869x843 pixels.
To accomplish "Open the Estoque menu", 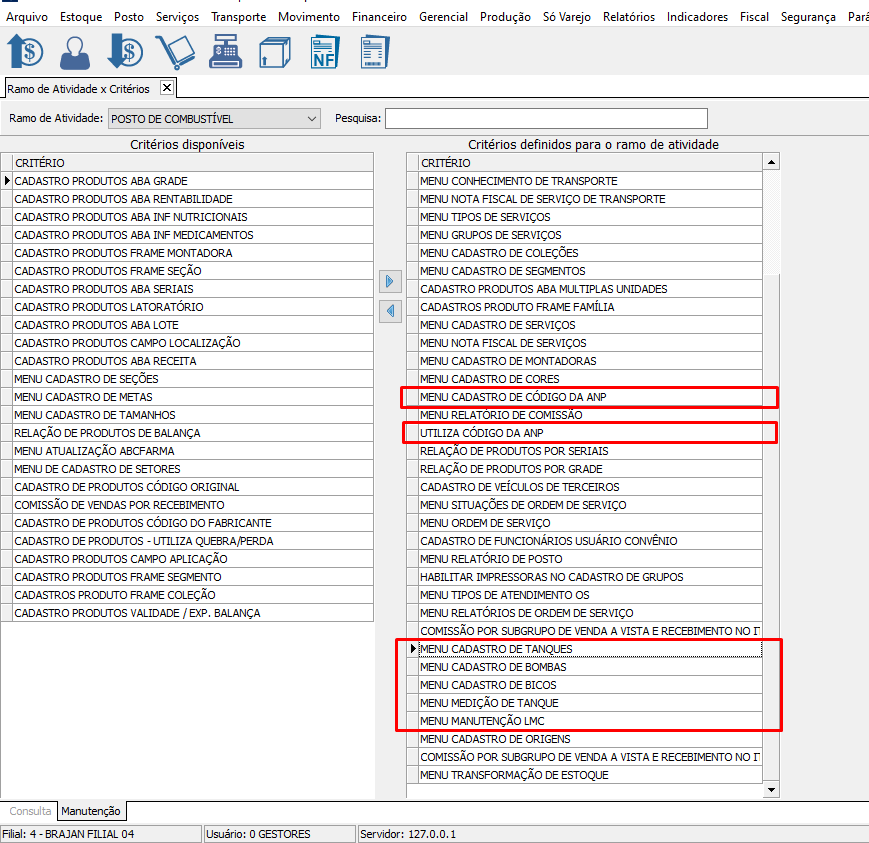I will pyautogui.click(x=81, y=17).
